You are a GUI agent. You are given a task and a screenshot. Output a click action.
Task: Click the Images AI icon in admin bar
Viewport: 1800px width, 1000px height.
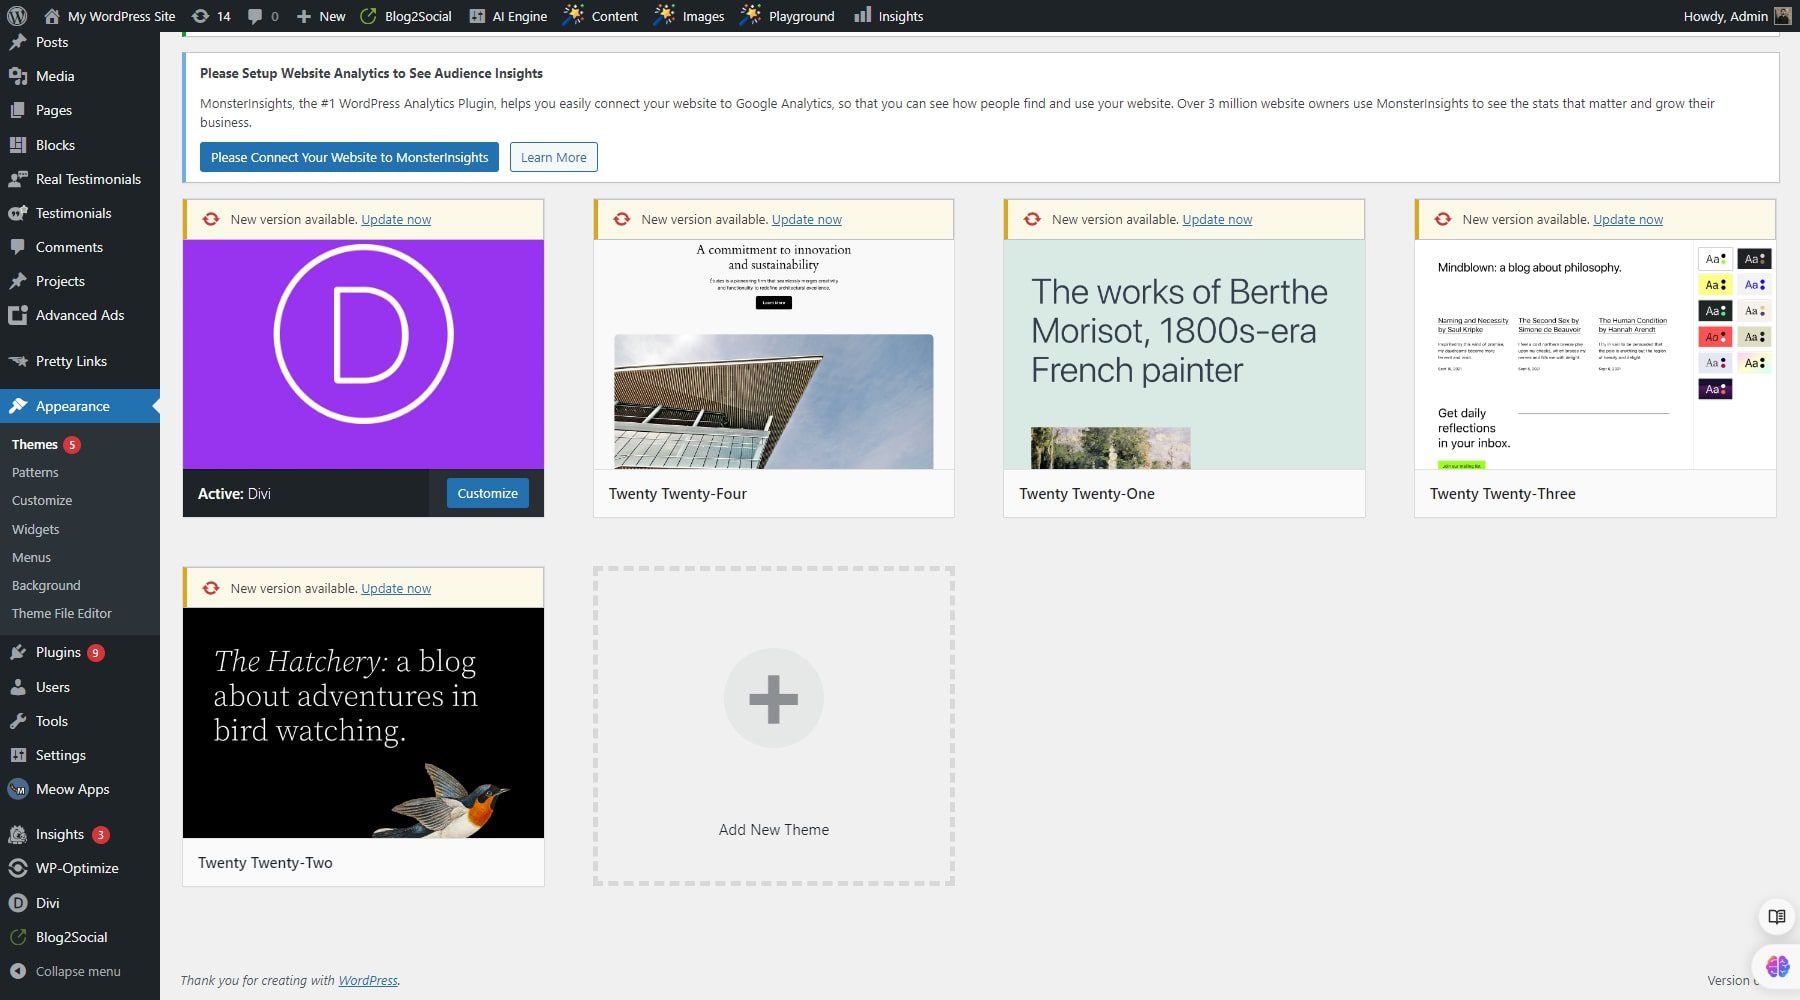[x=663, y=15]
